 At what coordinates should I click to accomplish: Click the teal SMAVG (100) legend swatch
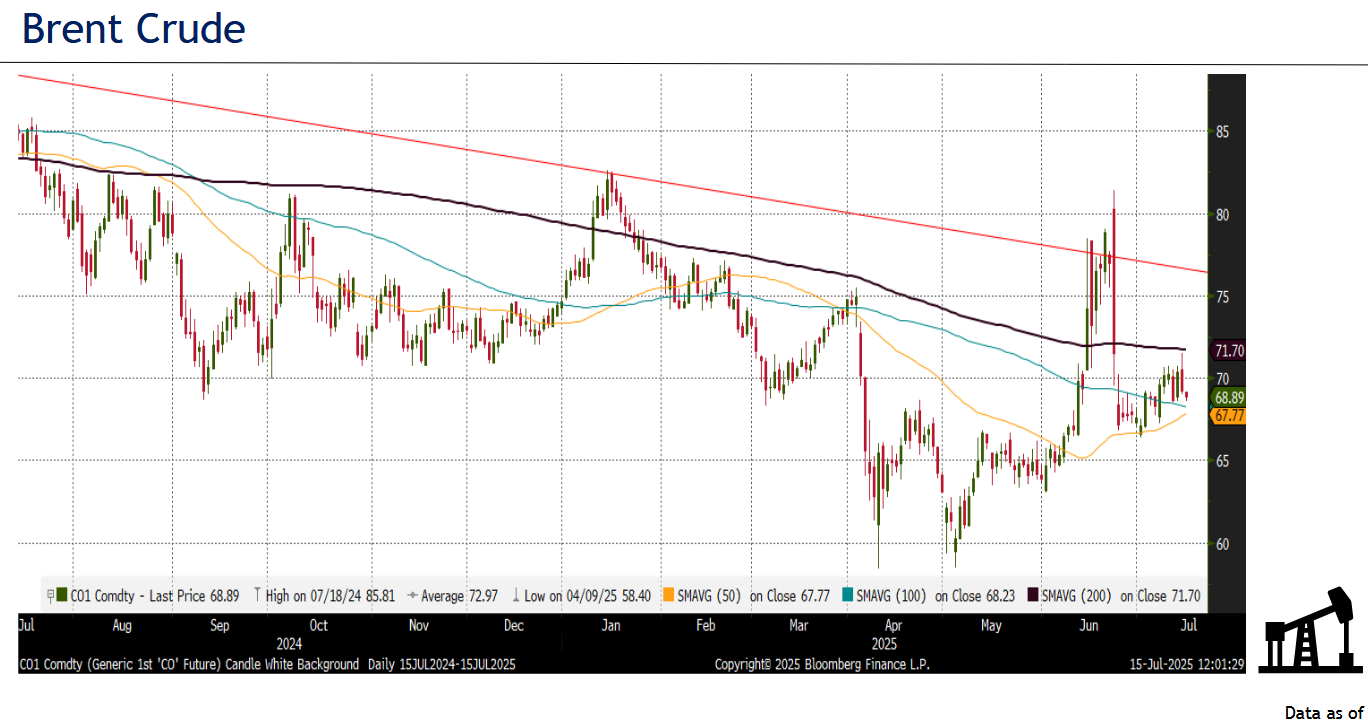(x=849, y=596)
